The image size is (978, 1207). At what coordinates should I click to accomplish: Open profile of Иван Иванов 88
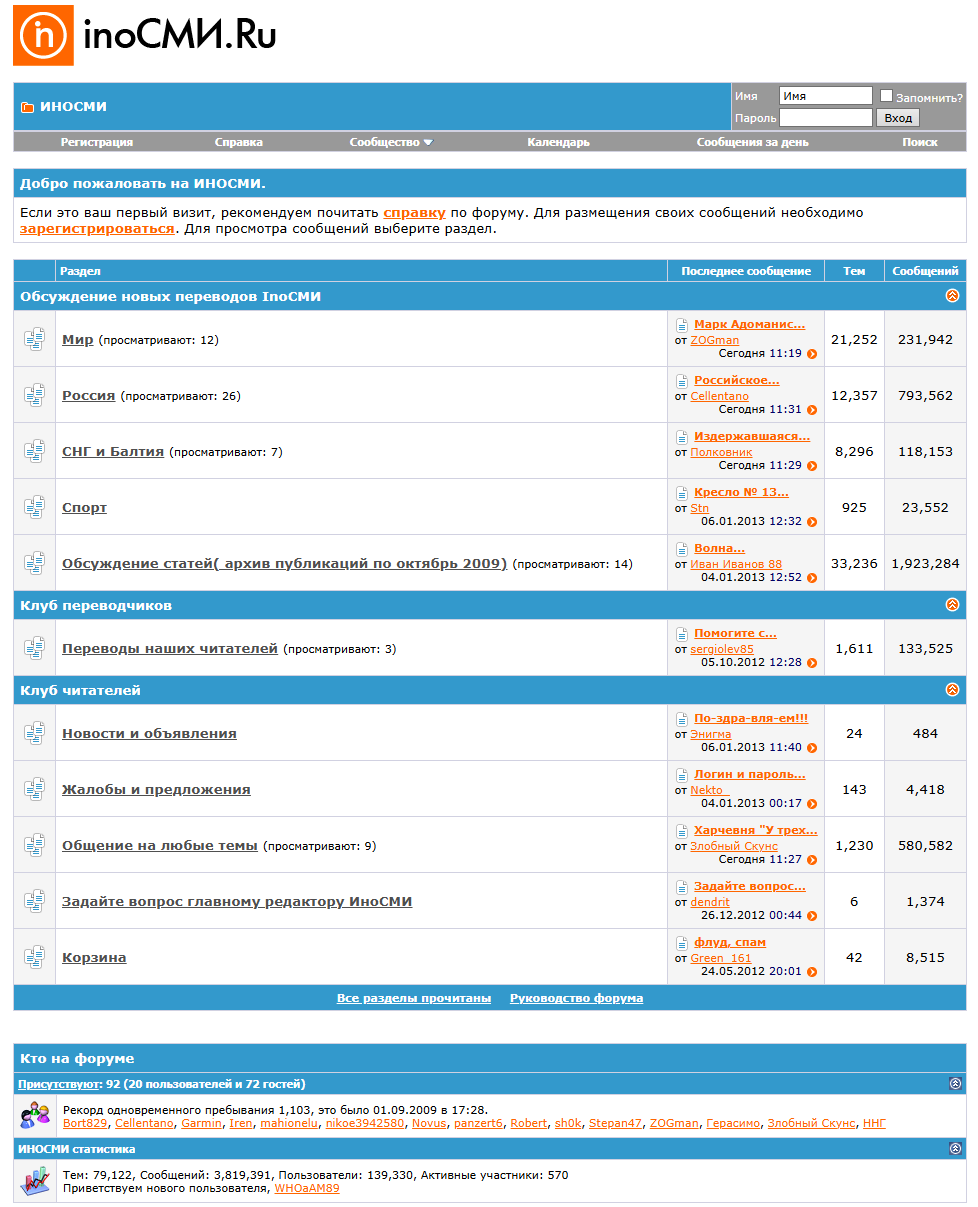pos(737,564)
